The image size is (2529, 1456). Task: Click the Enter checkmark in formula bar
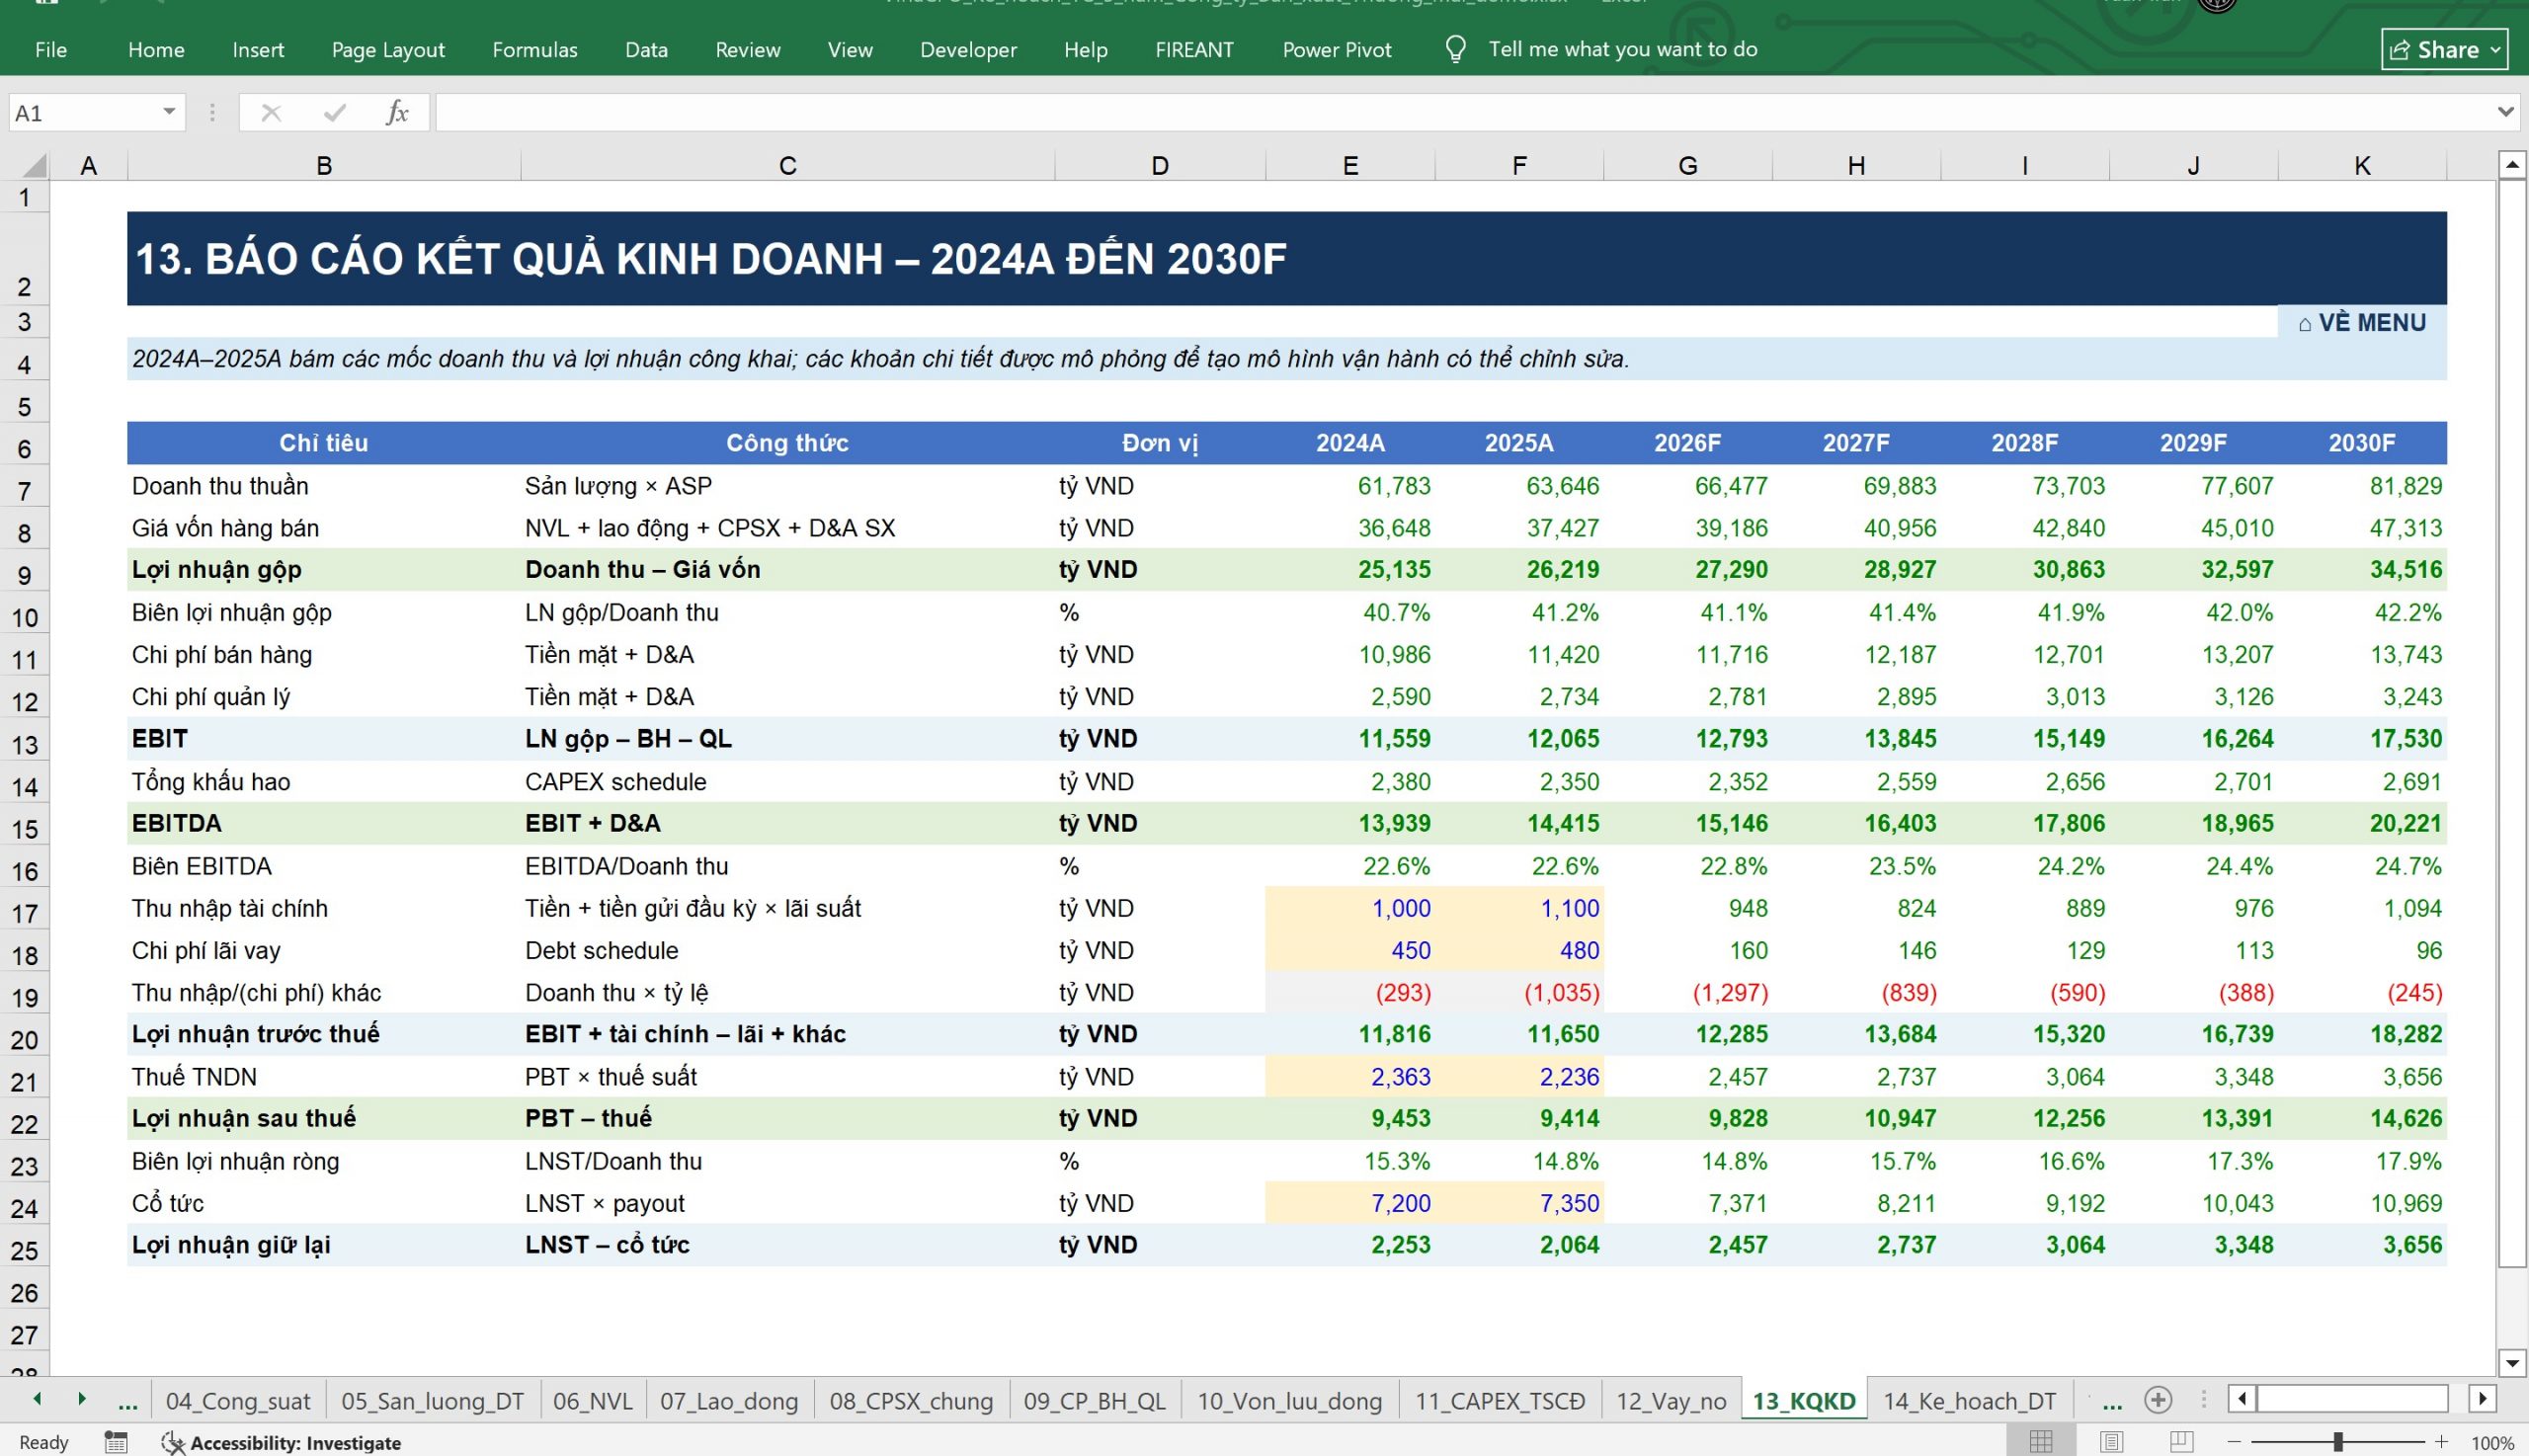coord(334,112)
